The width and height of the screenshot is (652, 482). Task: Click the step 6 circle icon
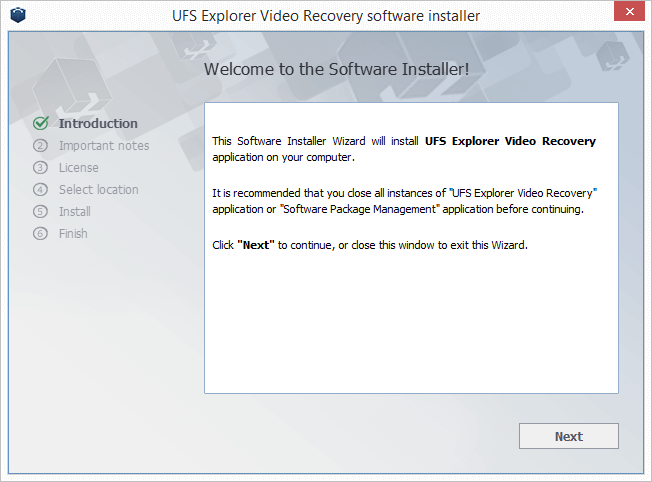pyautogui.click(x=41, y=234)
